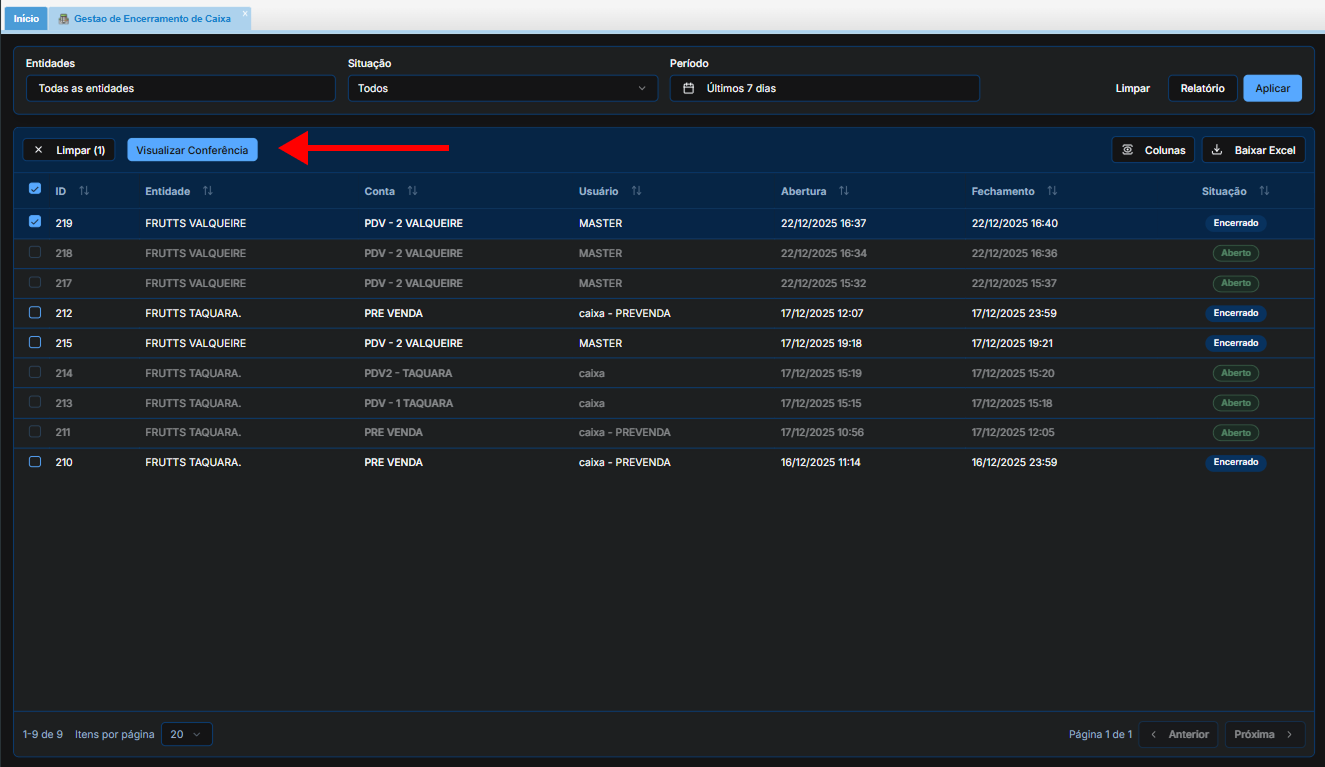Click sort arrows beside Usuário header
This screenshot has height=767, width=1325.
click(636, 191)
